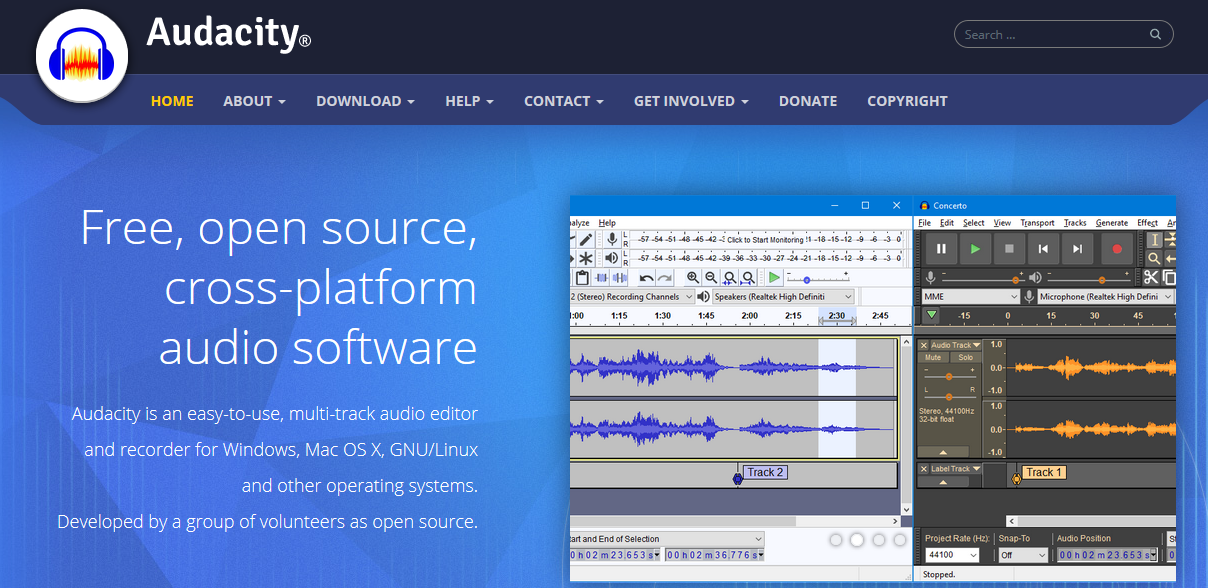Open the HELP site menu
Image resolution: width=1208 pixels, height=588 pixels.
click(470, 101)
